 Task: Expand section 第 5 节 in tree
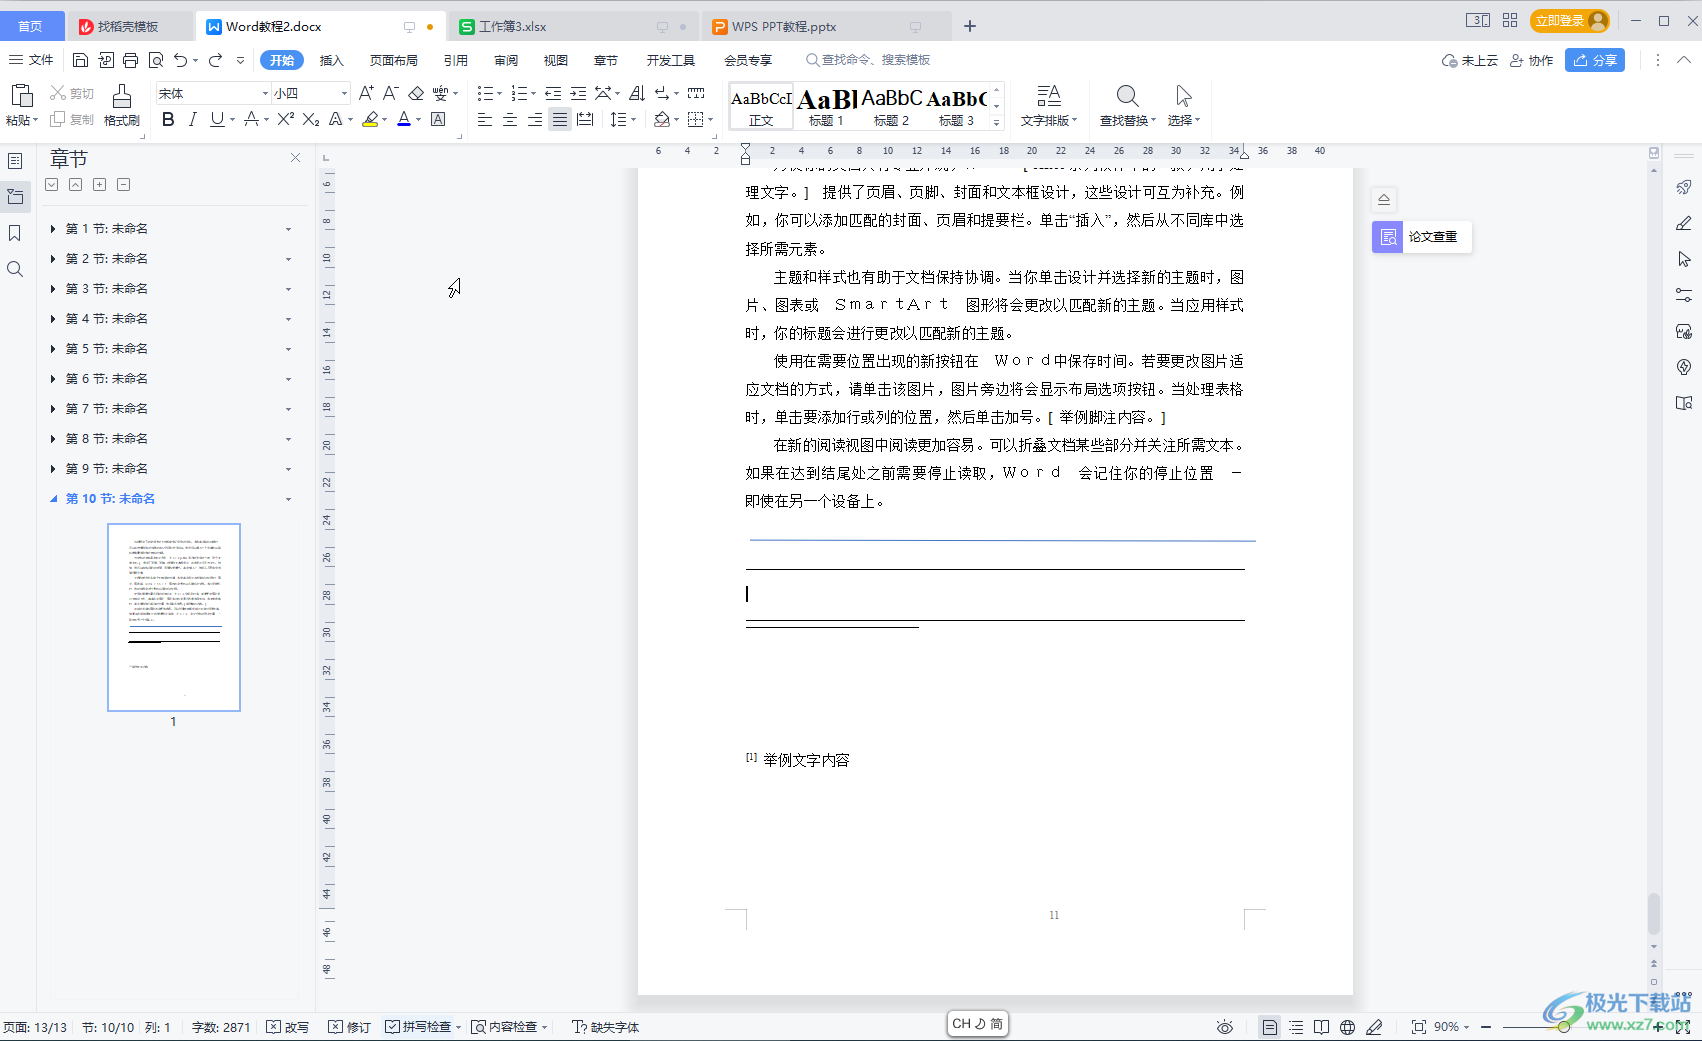coord(53,349)
